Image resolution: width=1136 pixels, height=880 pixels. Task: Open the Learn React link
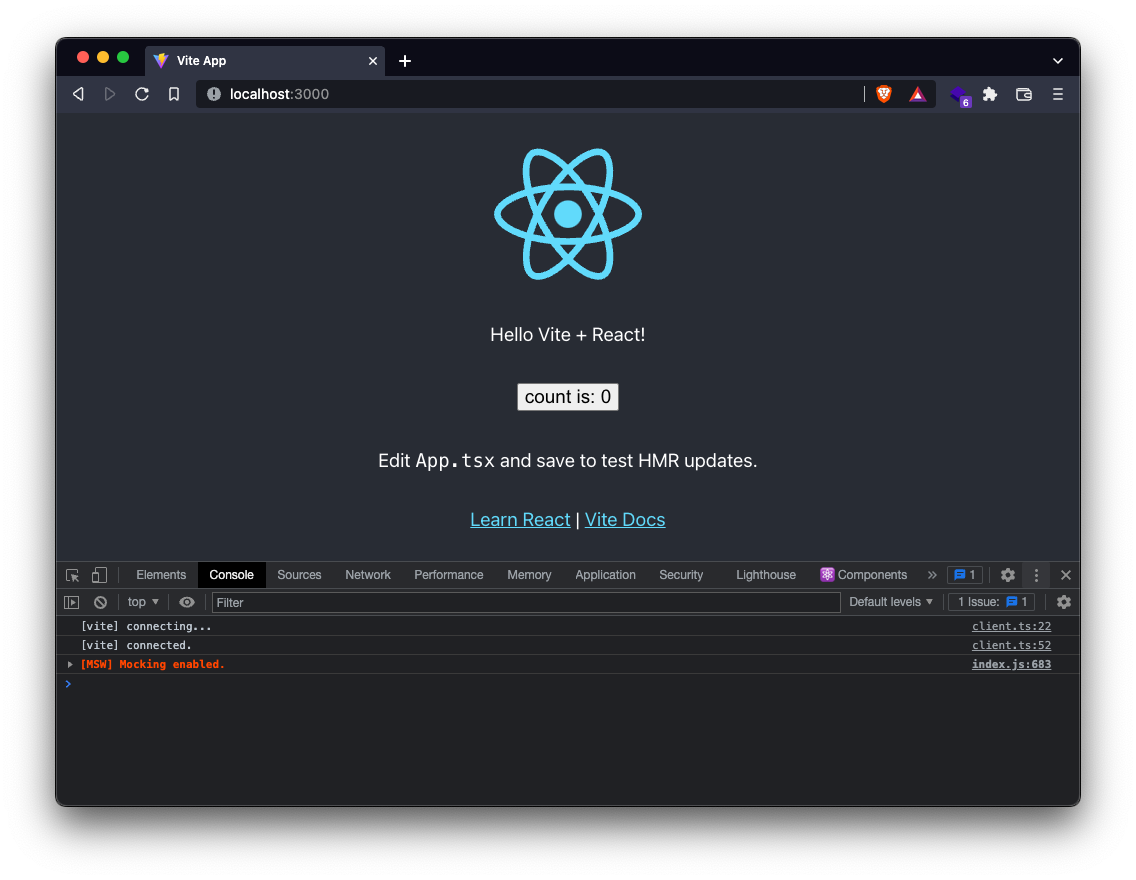click(x=520, y=520)
